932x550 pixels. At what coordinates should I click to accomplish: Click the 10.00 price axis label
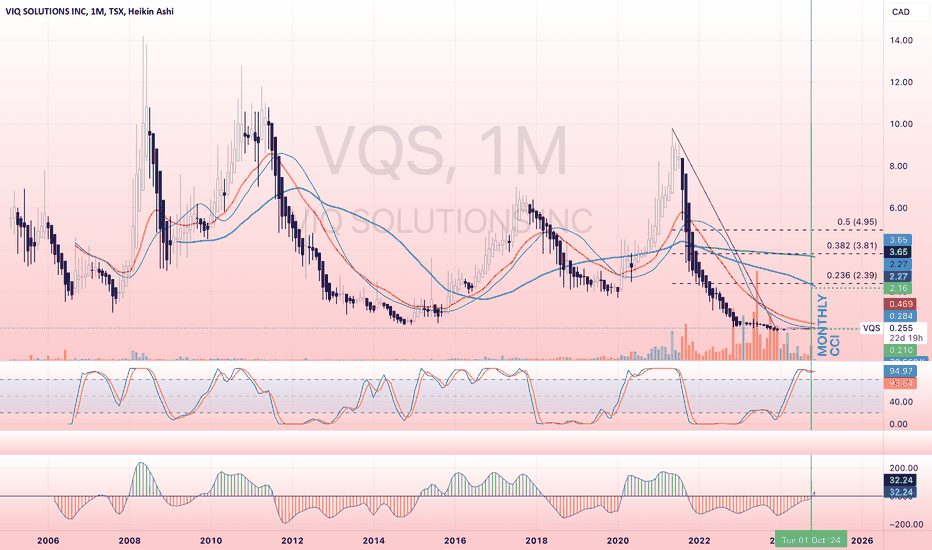click(x=901, y=124)
